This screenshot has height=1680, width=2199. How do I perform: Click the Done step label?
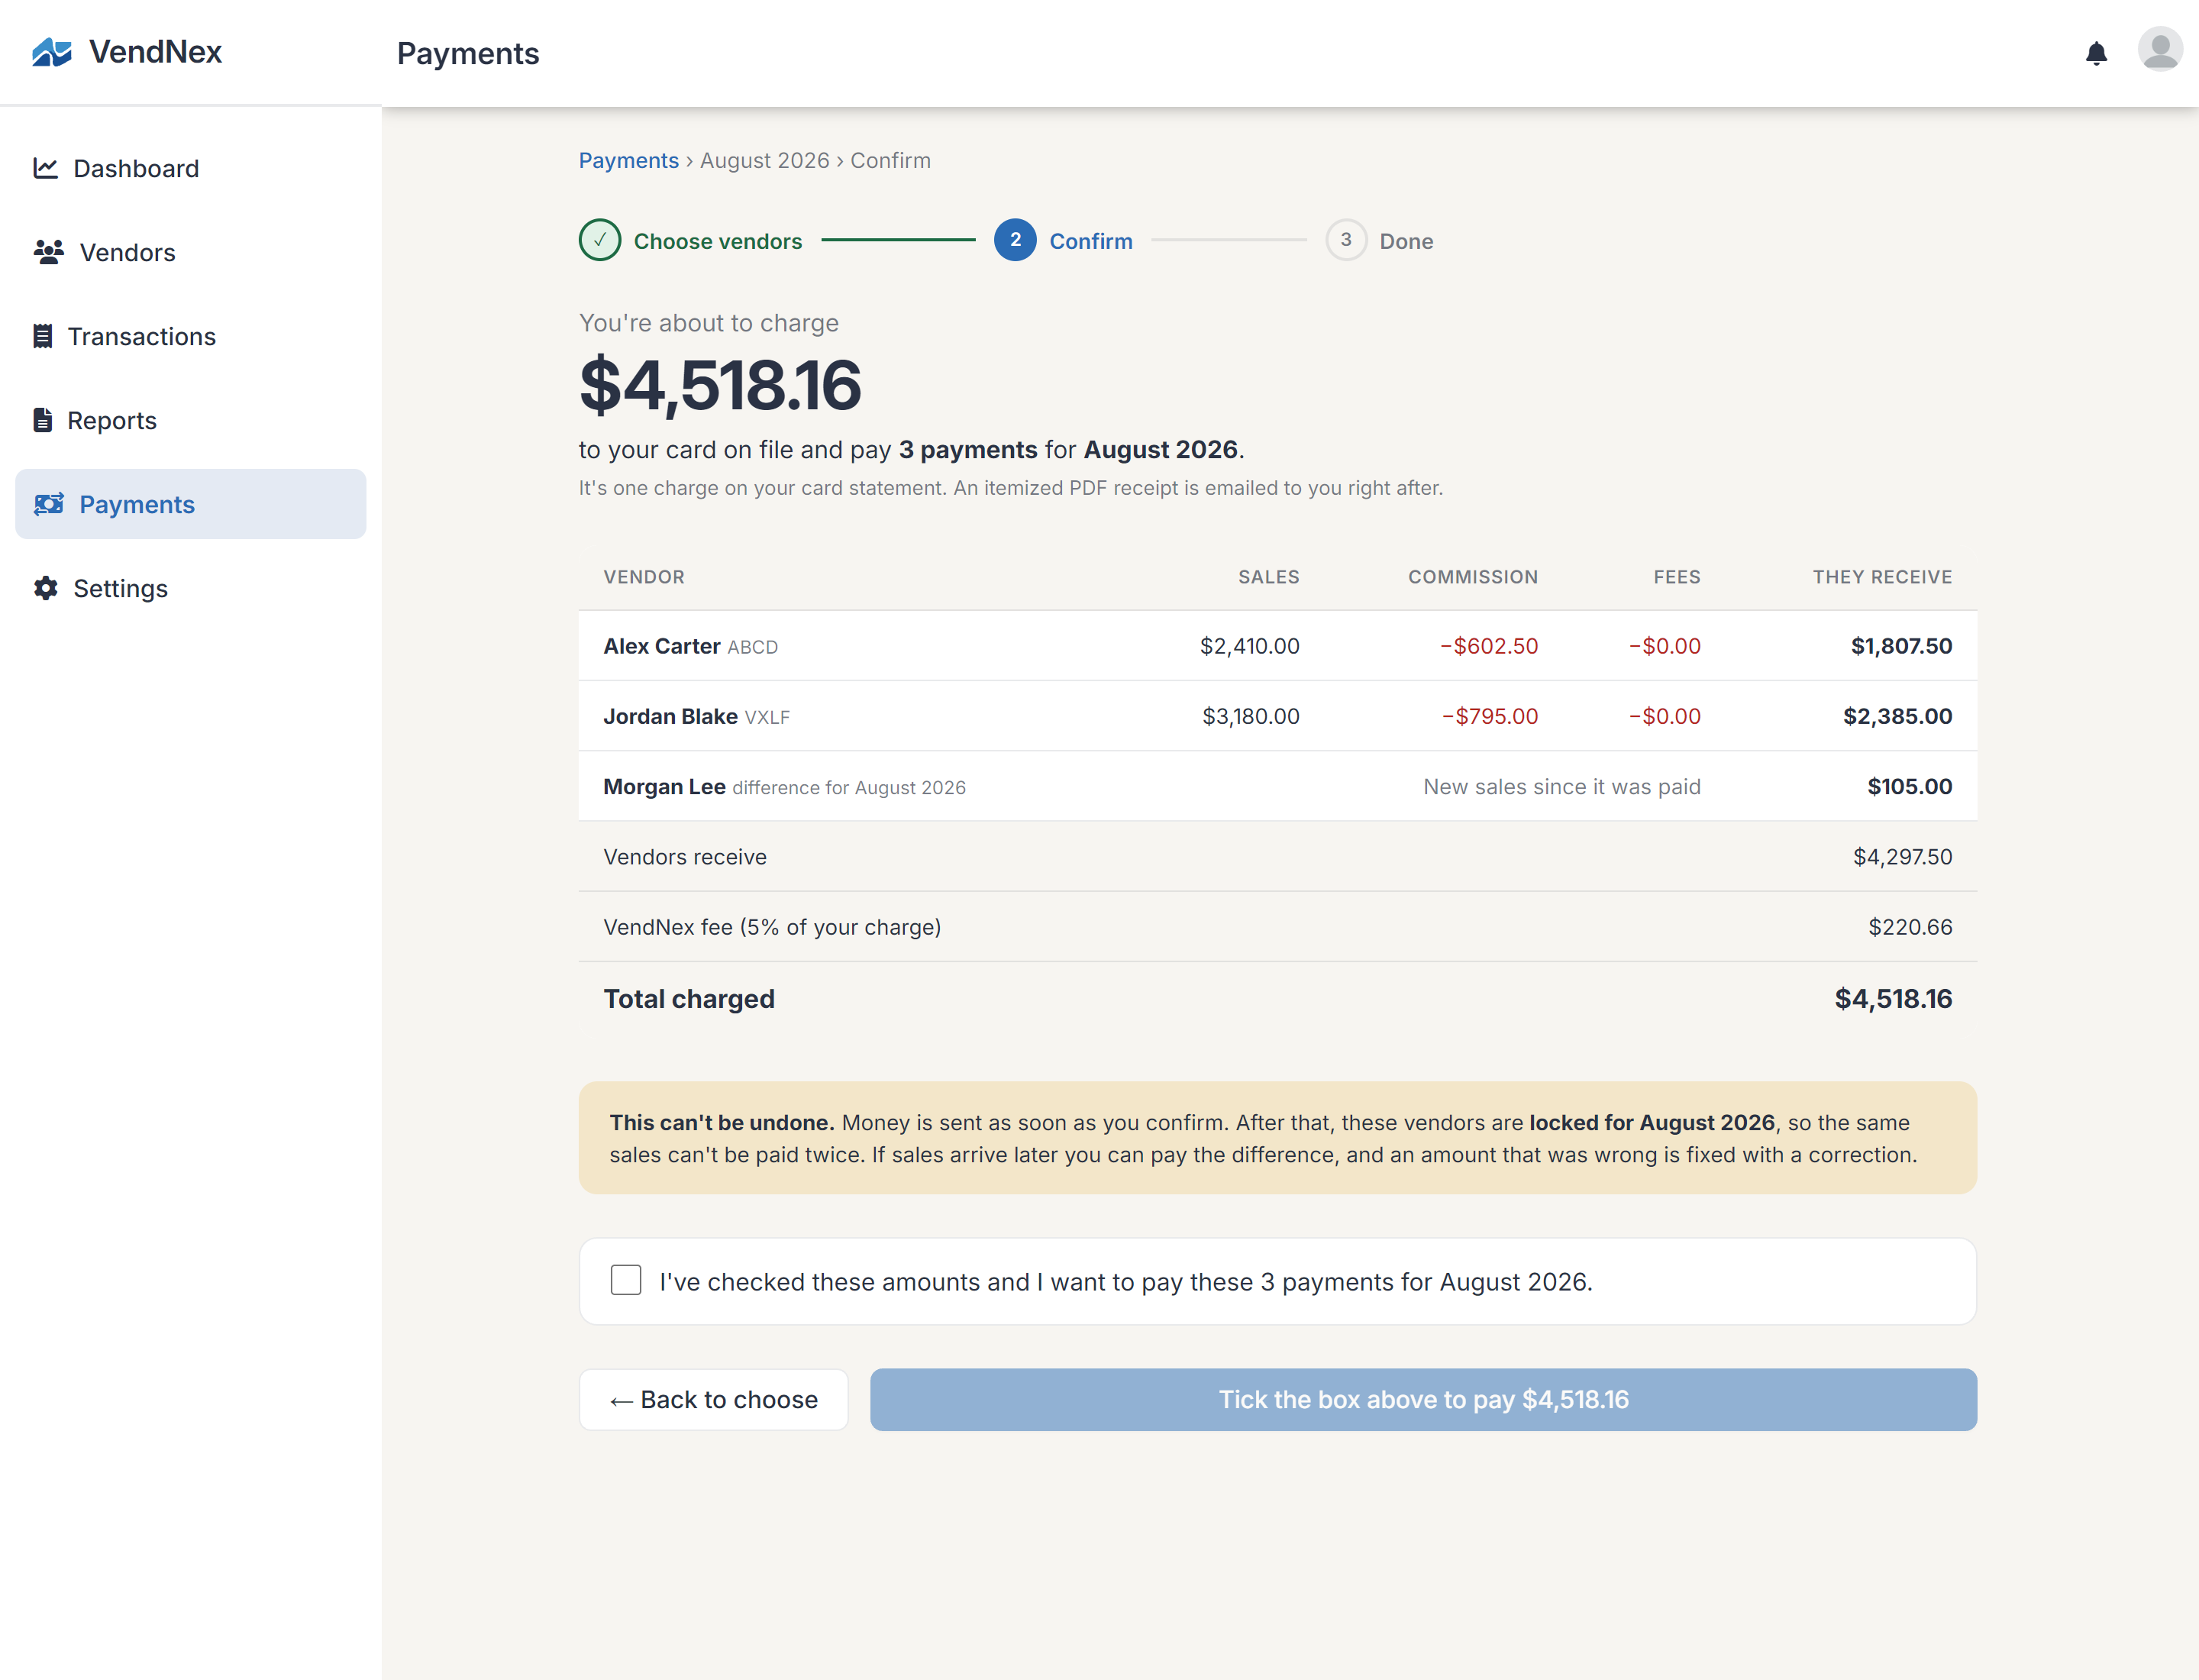[1406, 241]
